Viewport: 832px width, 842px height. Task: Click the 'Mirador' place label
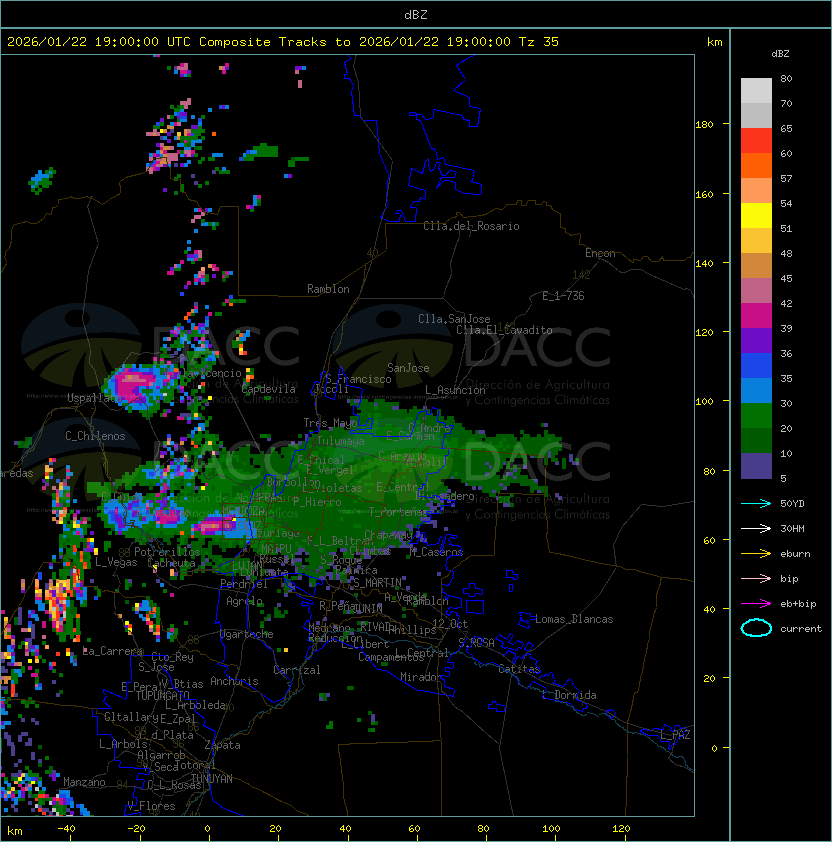point(421,677)
